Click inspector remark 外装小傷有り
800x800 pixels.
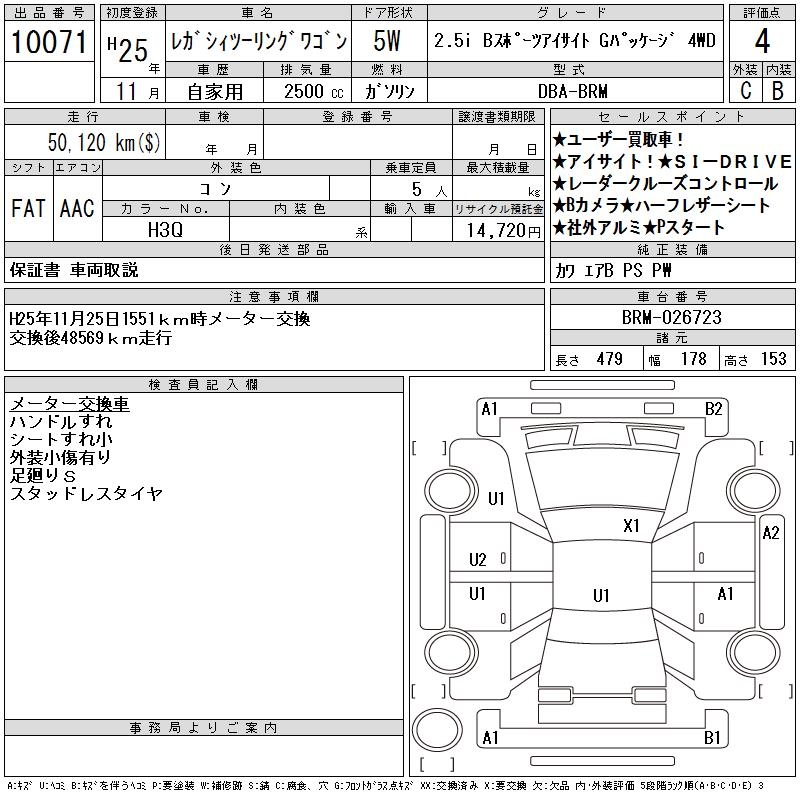pyautogui.click(x=60, y=457)
